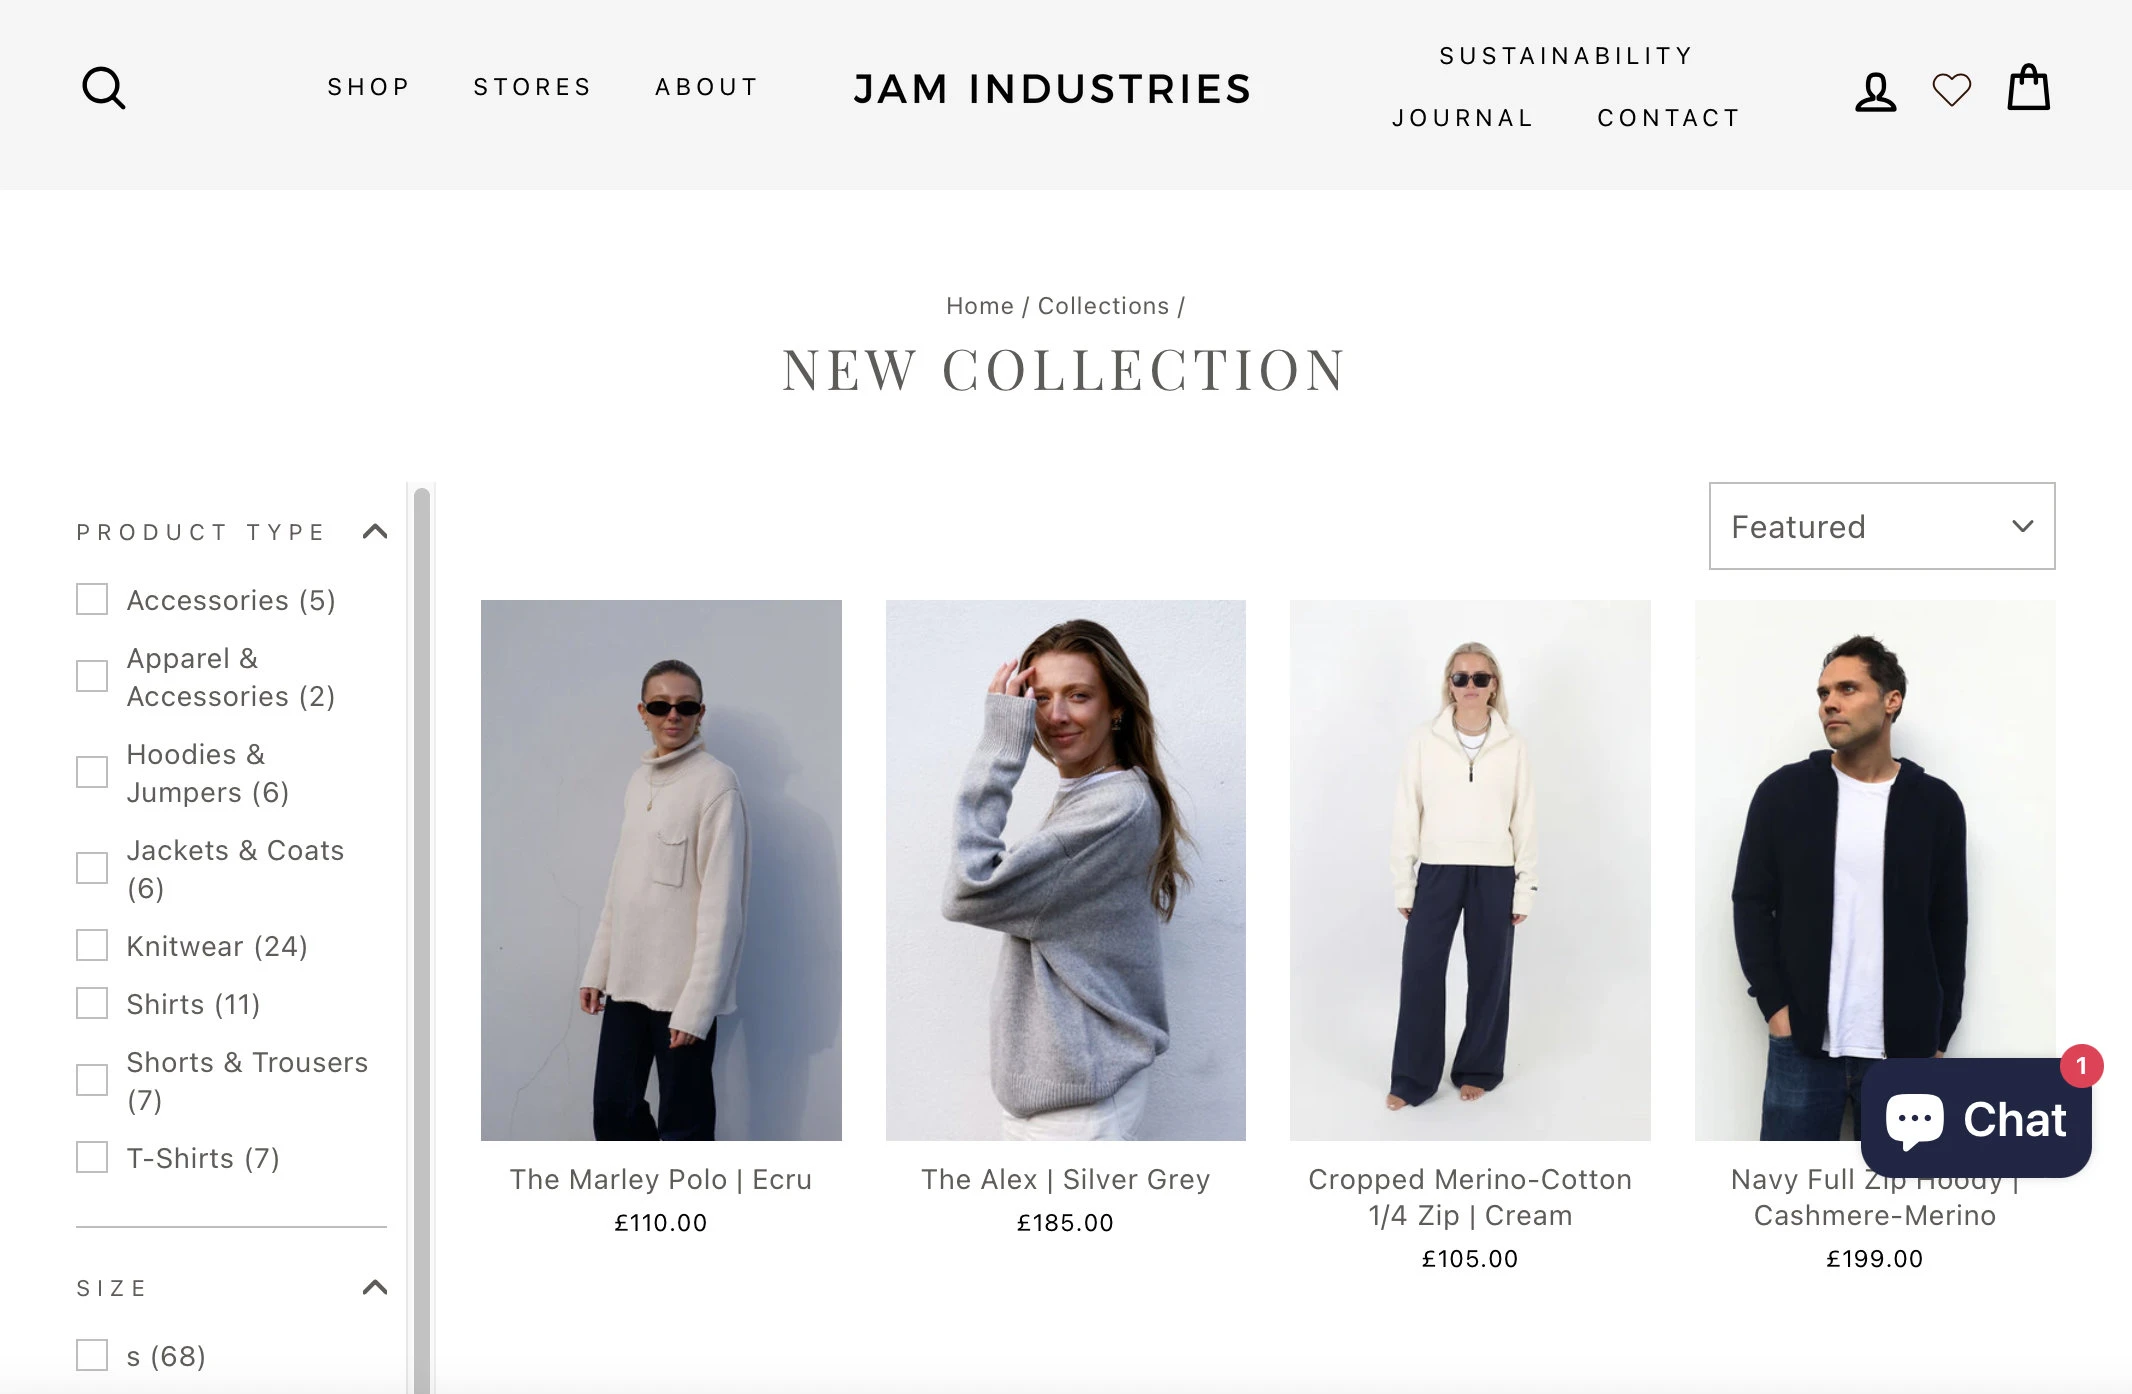
Task: Open the wishlist heart icon
Action: pyautogui.click(x=1951, y=90)
